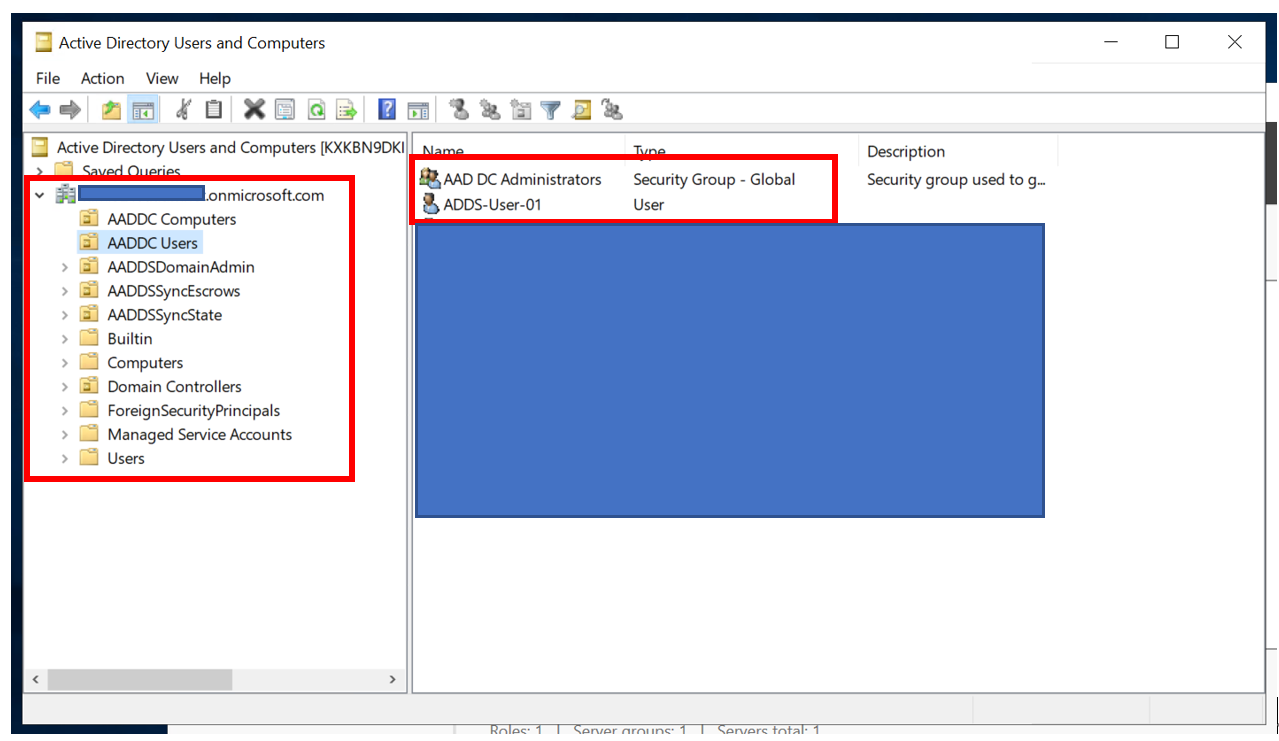This screenshot has height=741, width=1279.
Task: Expand the Builtin node arrow
Action: pos(65,339)
